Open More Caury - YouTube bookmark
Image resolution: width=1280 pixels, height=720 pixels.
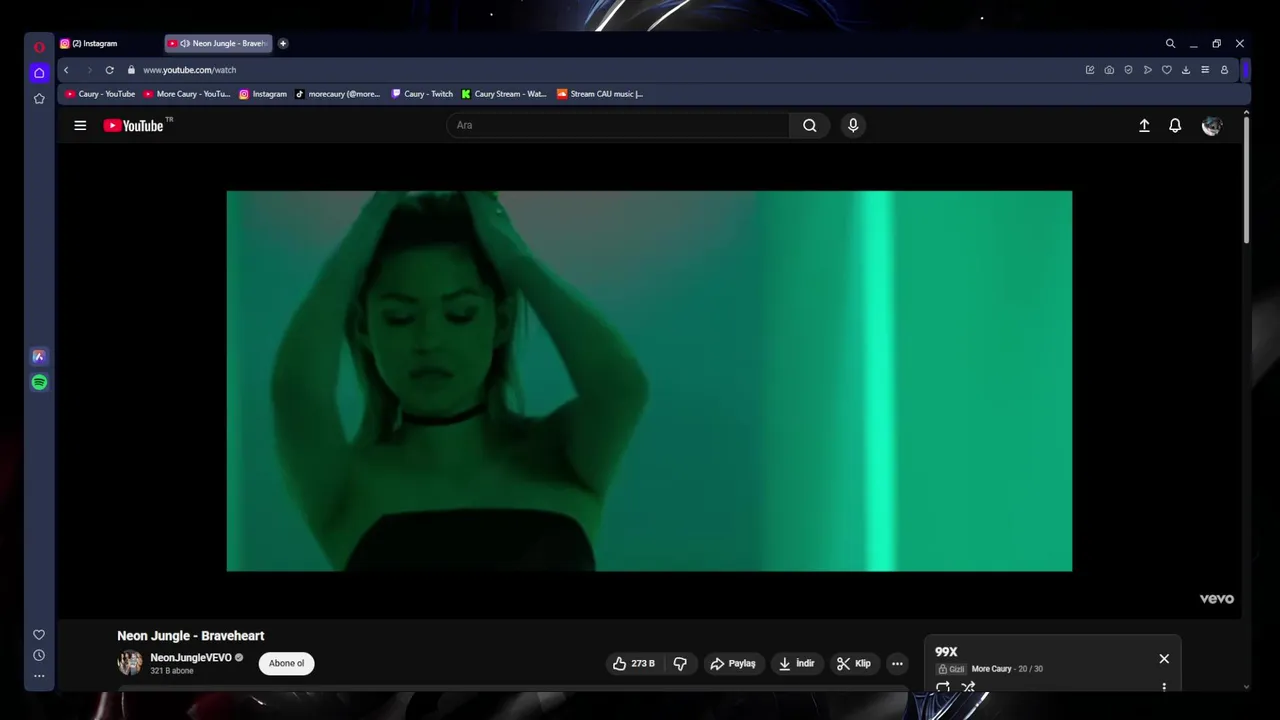187,94
